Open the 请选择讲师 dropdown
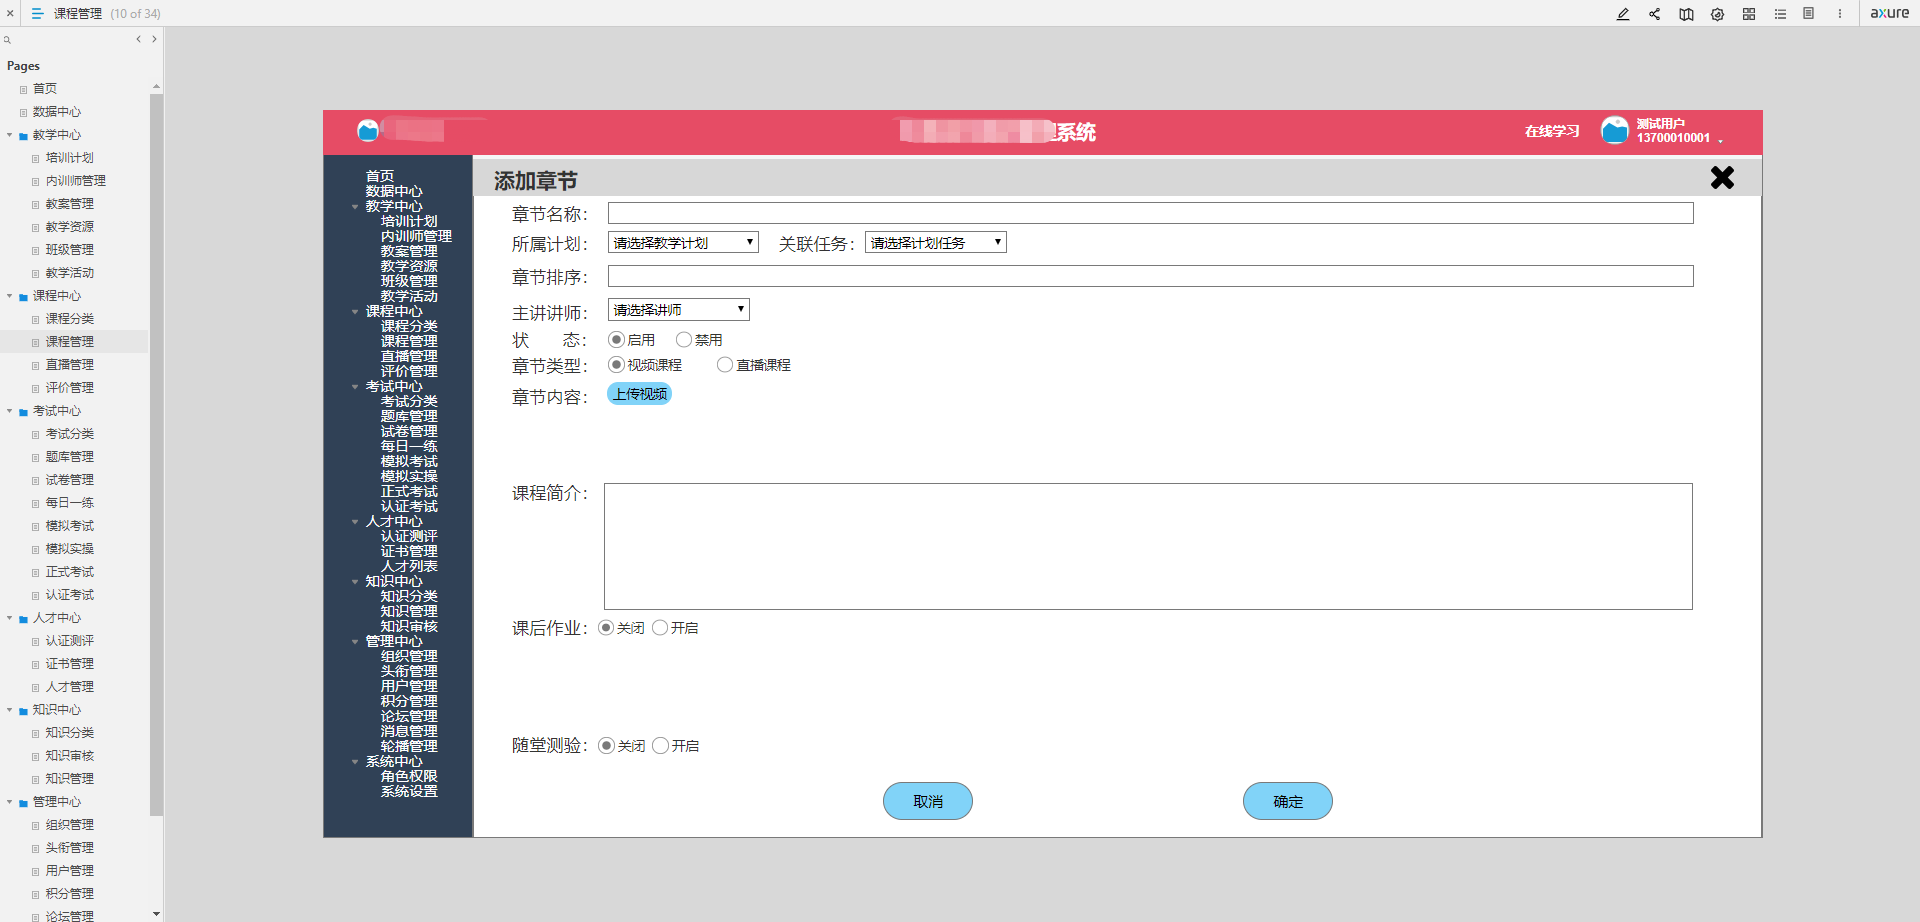This screenshot has width=1920, height=922. [x=678, y=310]
